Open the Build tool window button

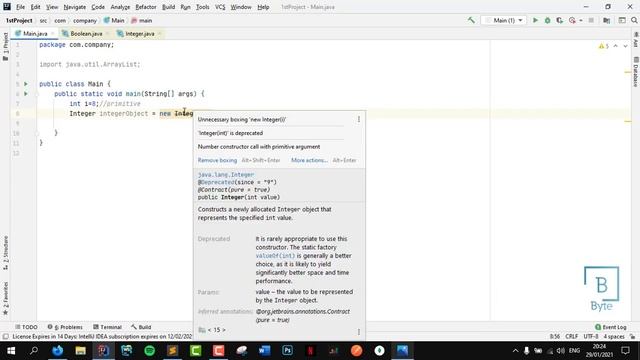tap(141, 327)
